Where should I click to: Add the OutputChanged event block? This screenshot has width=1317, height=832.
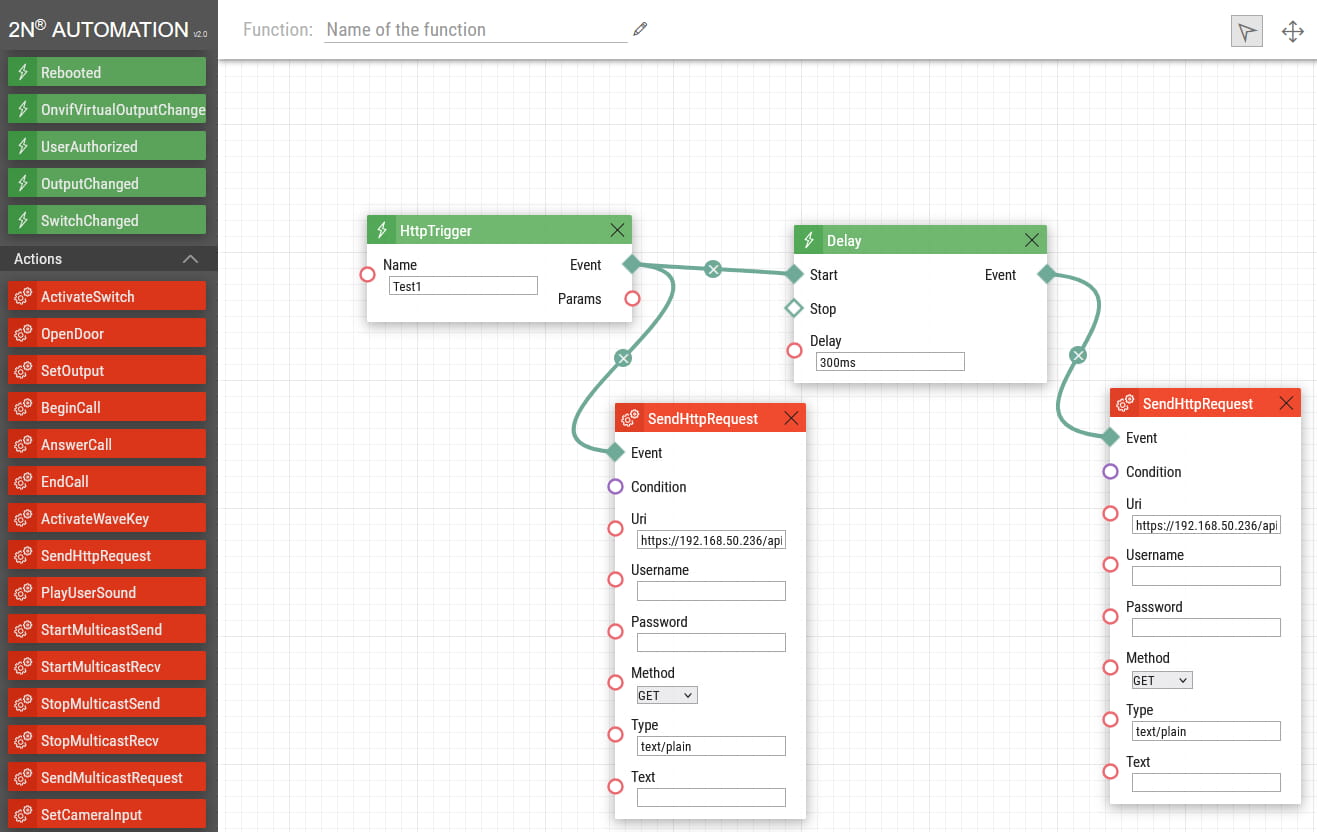107,183
